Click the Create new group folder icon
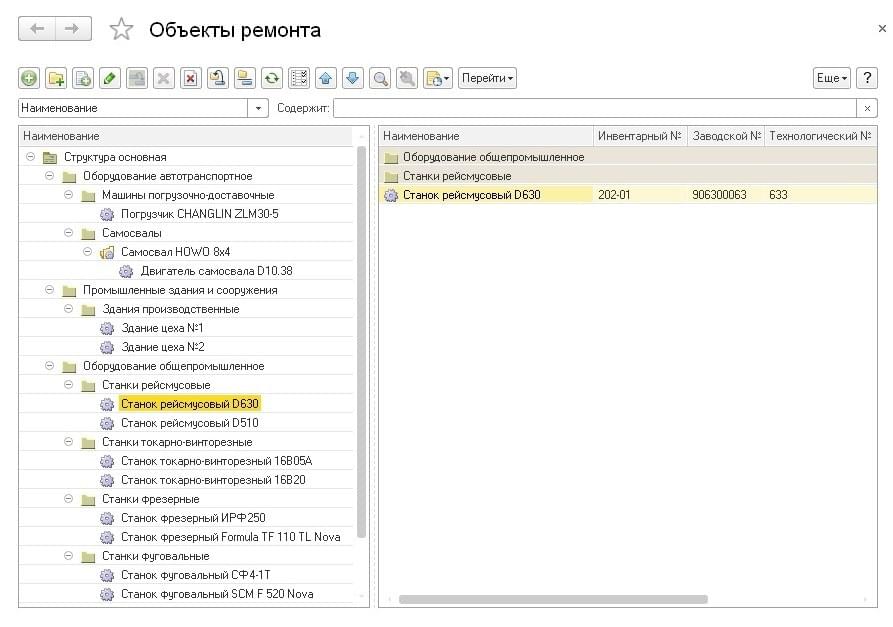 56,78
